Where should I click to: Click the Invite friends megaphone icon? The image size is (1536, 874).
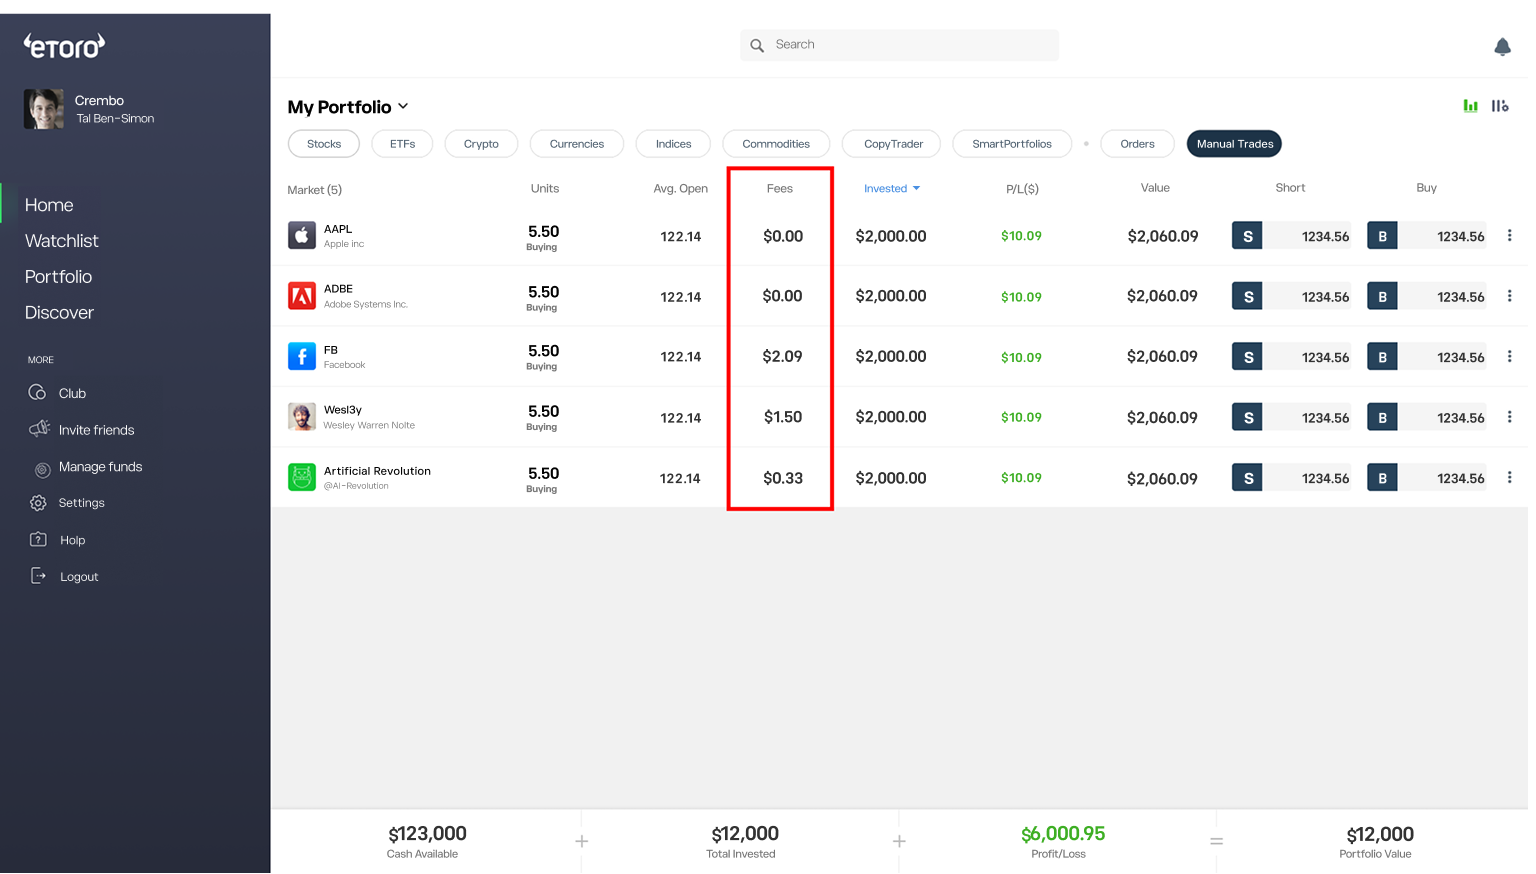tap(38, 429)
